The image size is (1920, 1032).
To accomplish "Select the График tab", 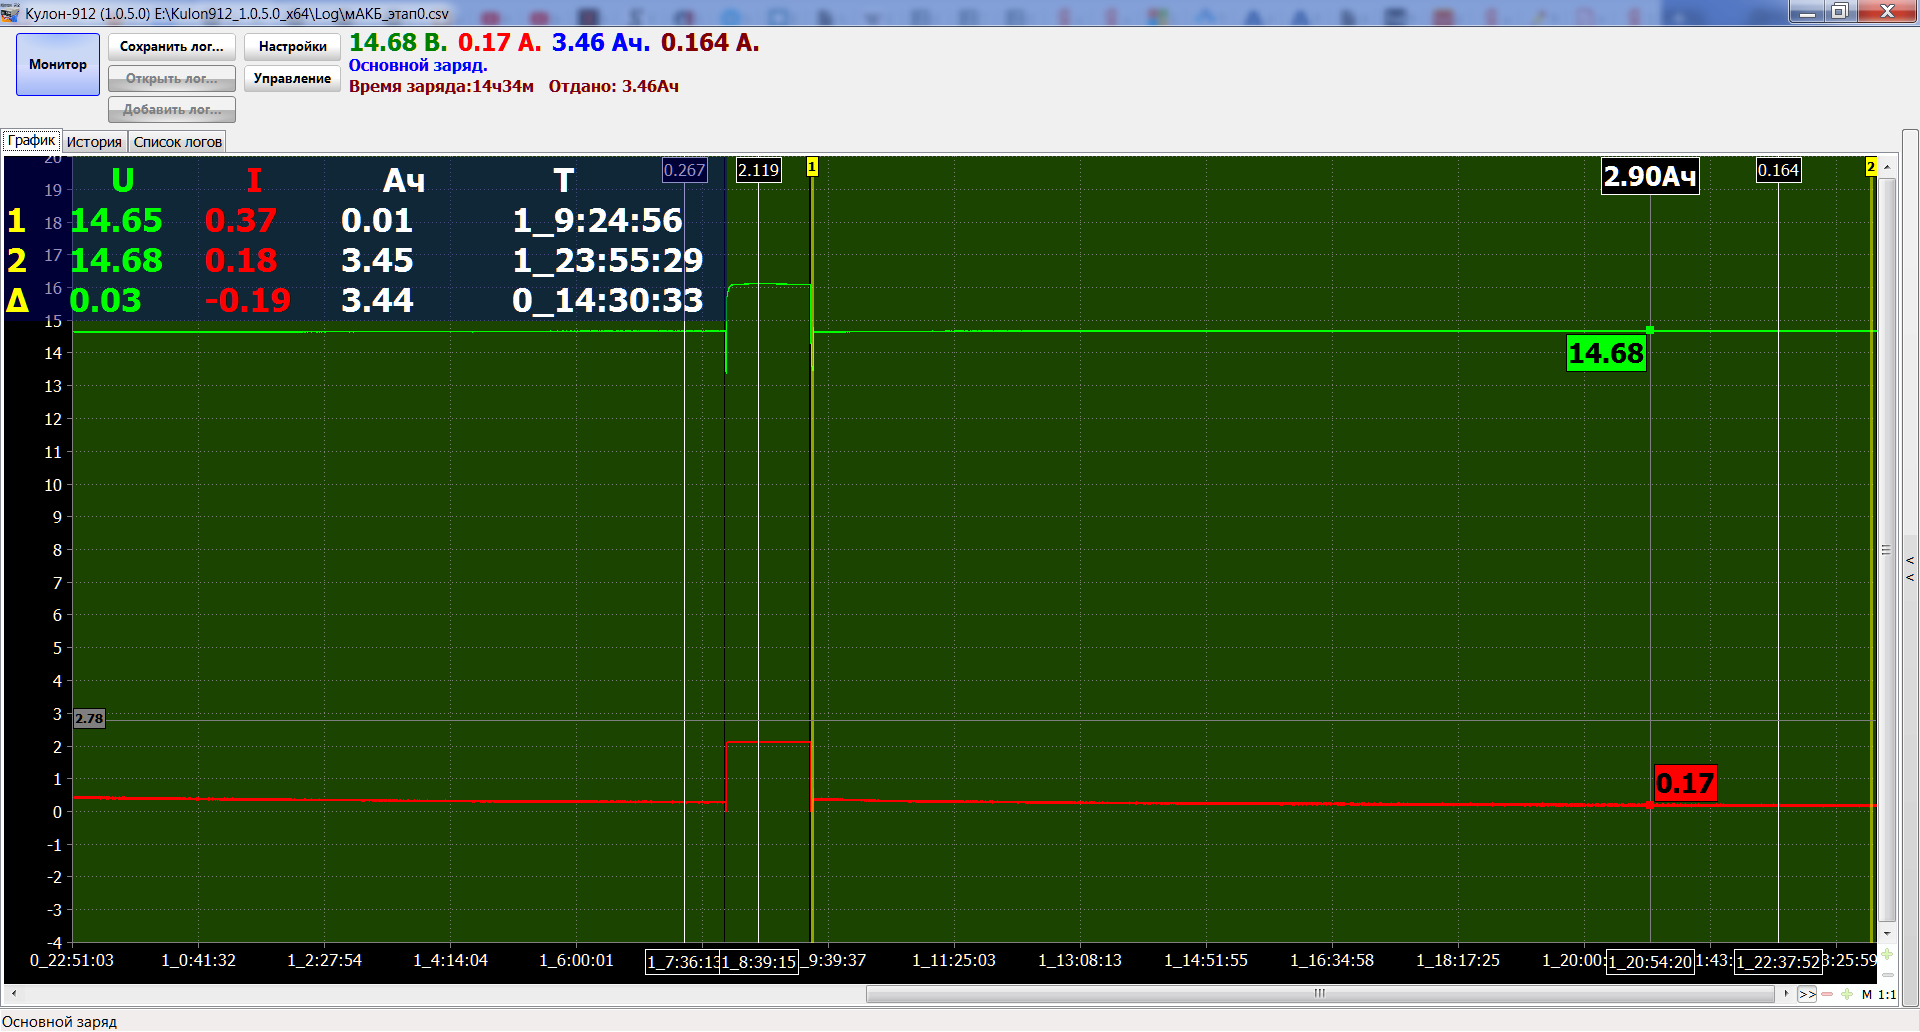I will [31, 141].
